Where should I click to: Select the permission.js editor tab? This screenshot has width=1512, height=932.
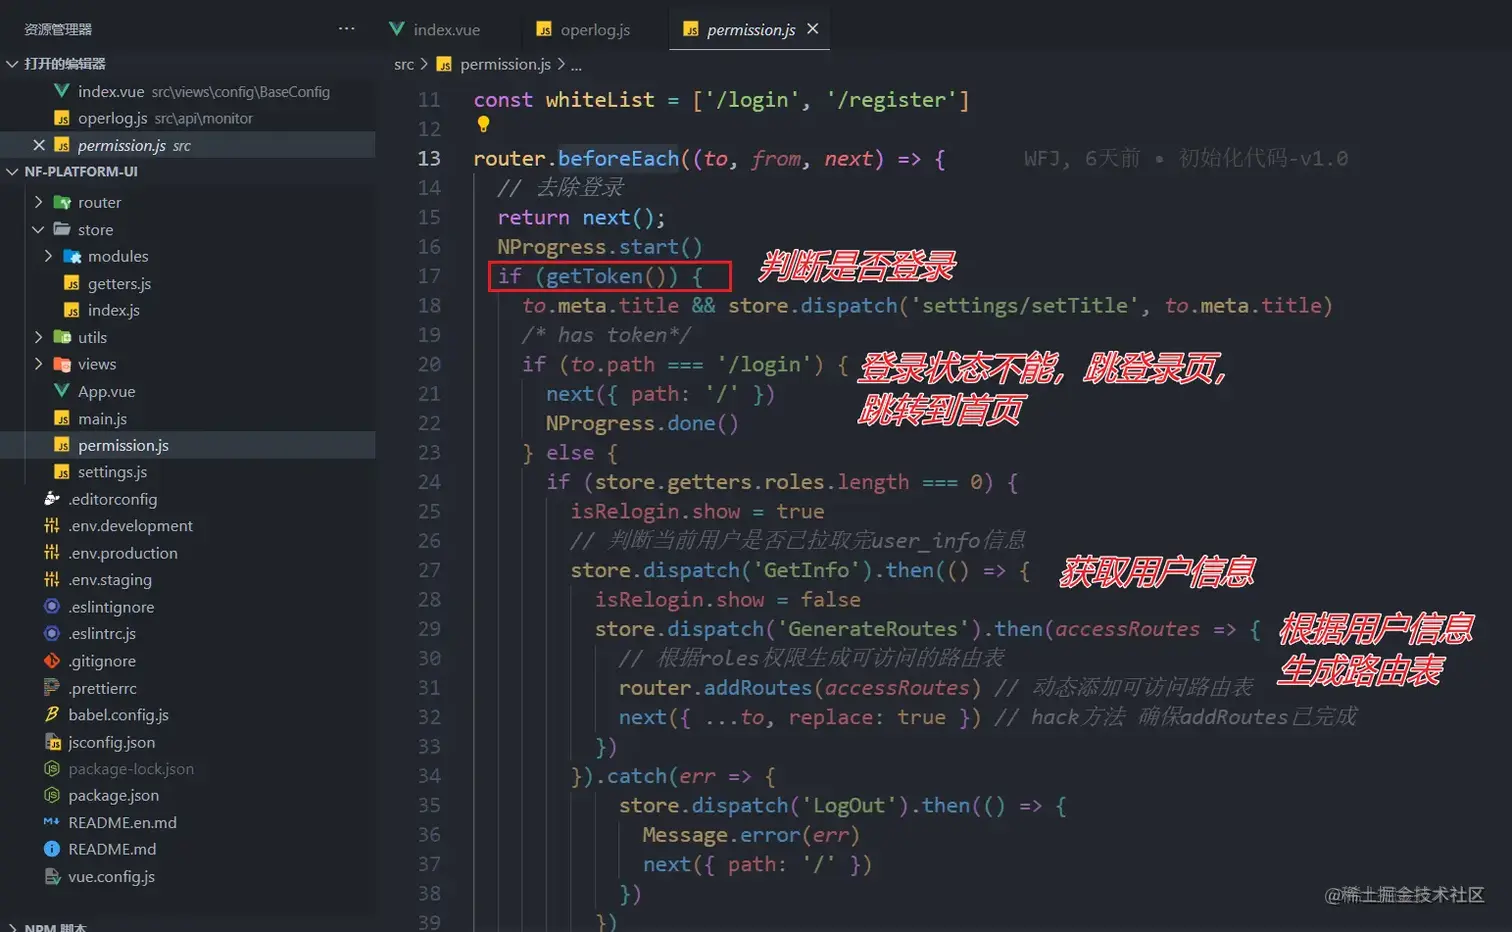(750, 30)
